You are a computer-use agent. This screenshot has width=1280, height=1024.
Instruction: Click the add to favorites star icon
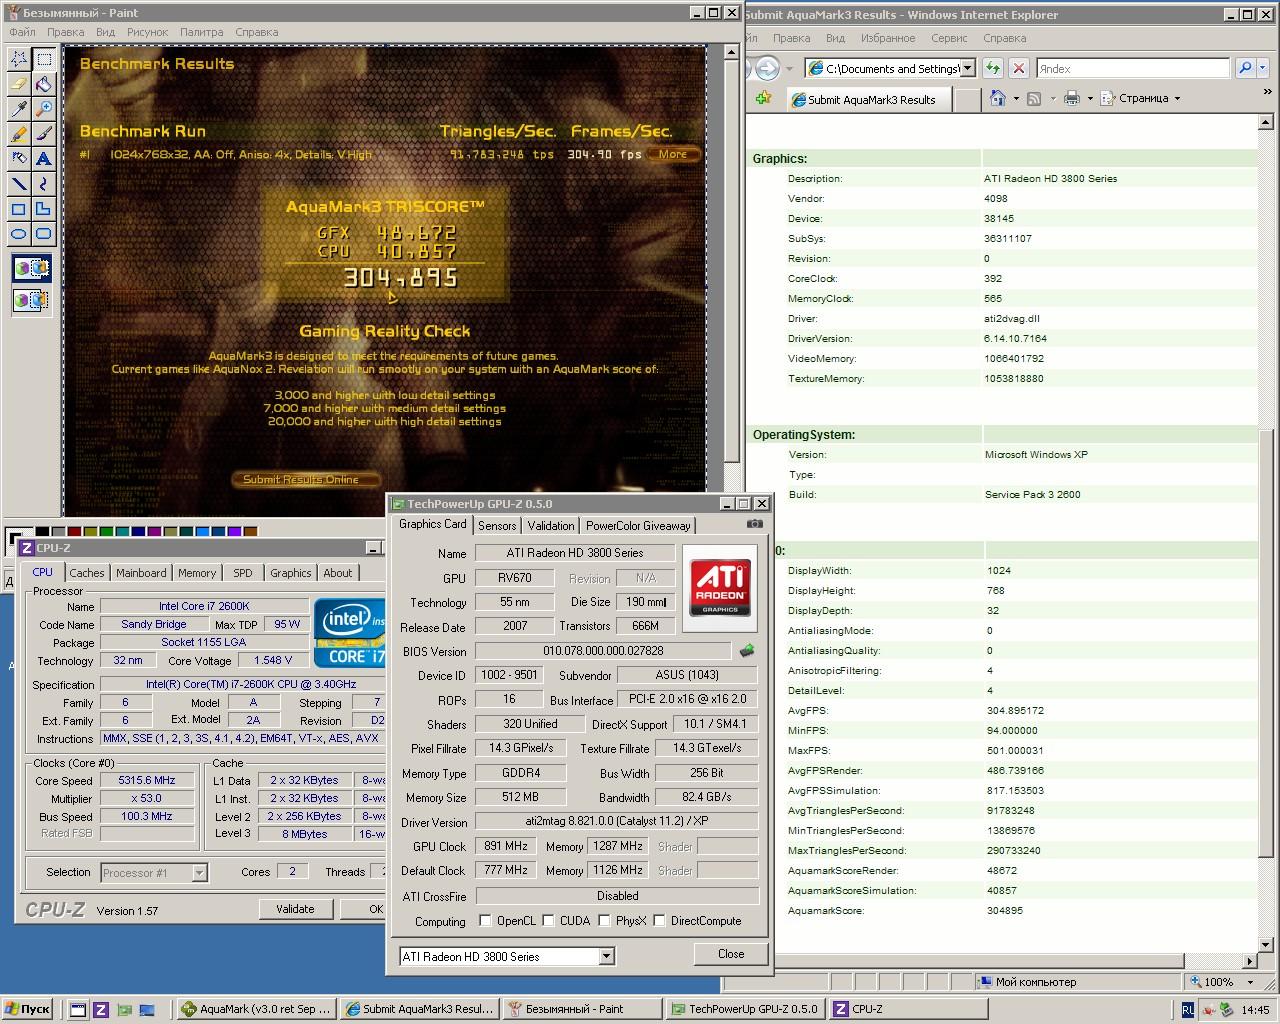pos(764,98)
